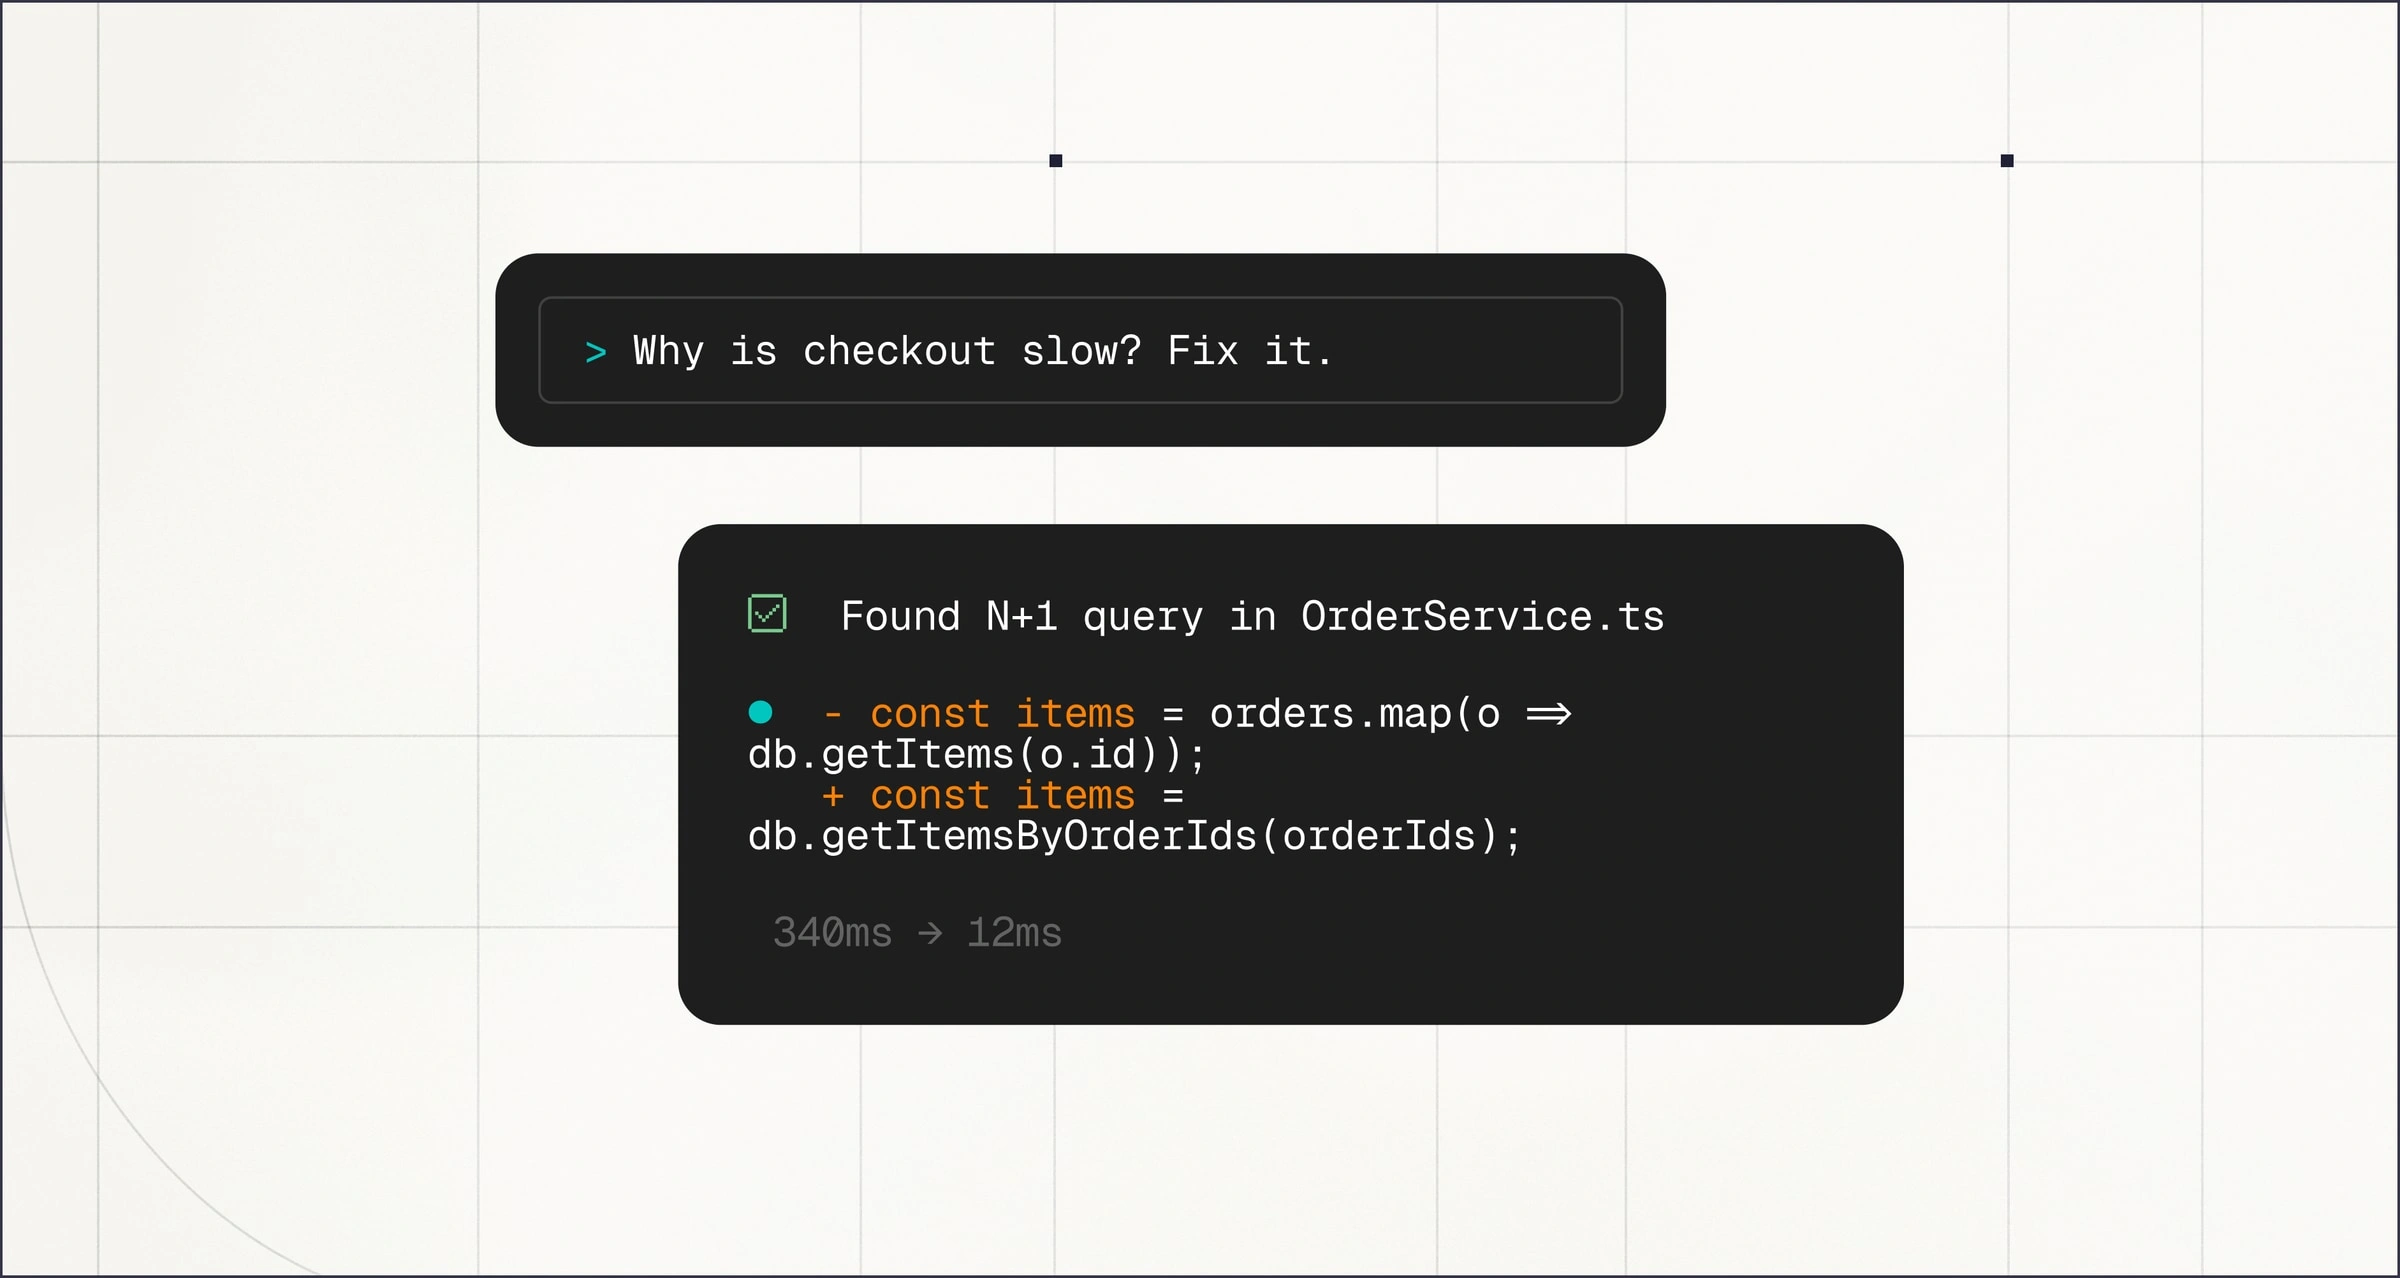Click the text "db.getItems(o.id));"
The width and height of the screenshot is (2400, 1278).
pyautogui.click(x=977, y=755)
